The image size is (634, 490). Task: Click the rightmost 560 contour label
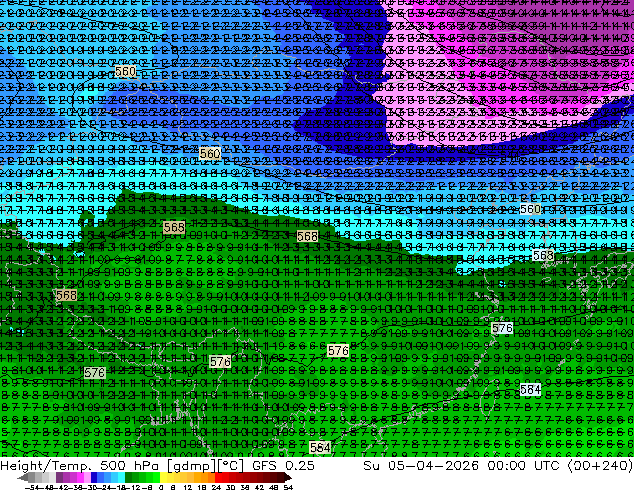tap(530, 209)
